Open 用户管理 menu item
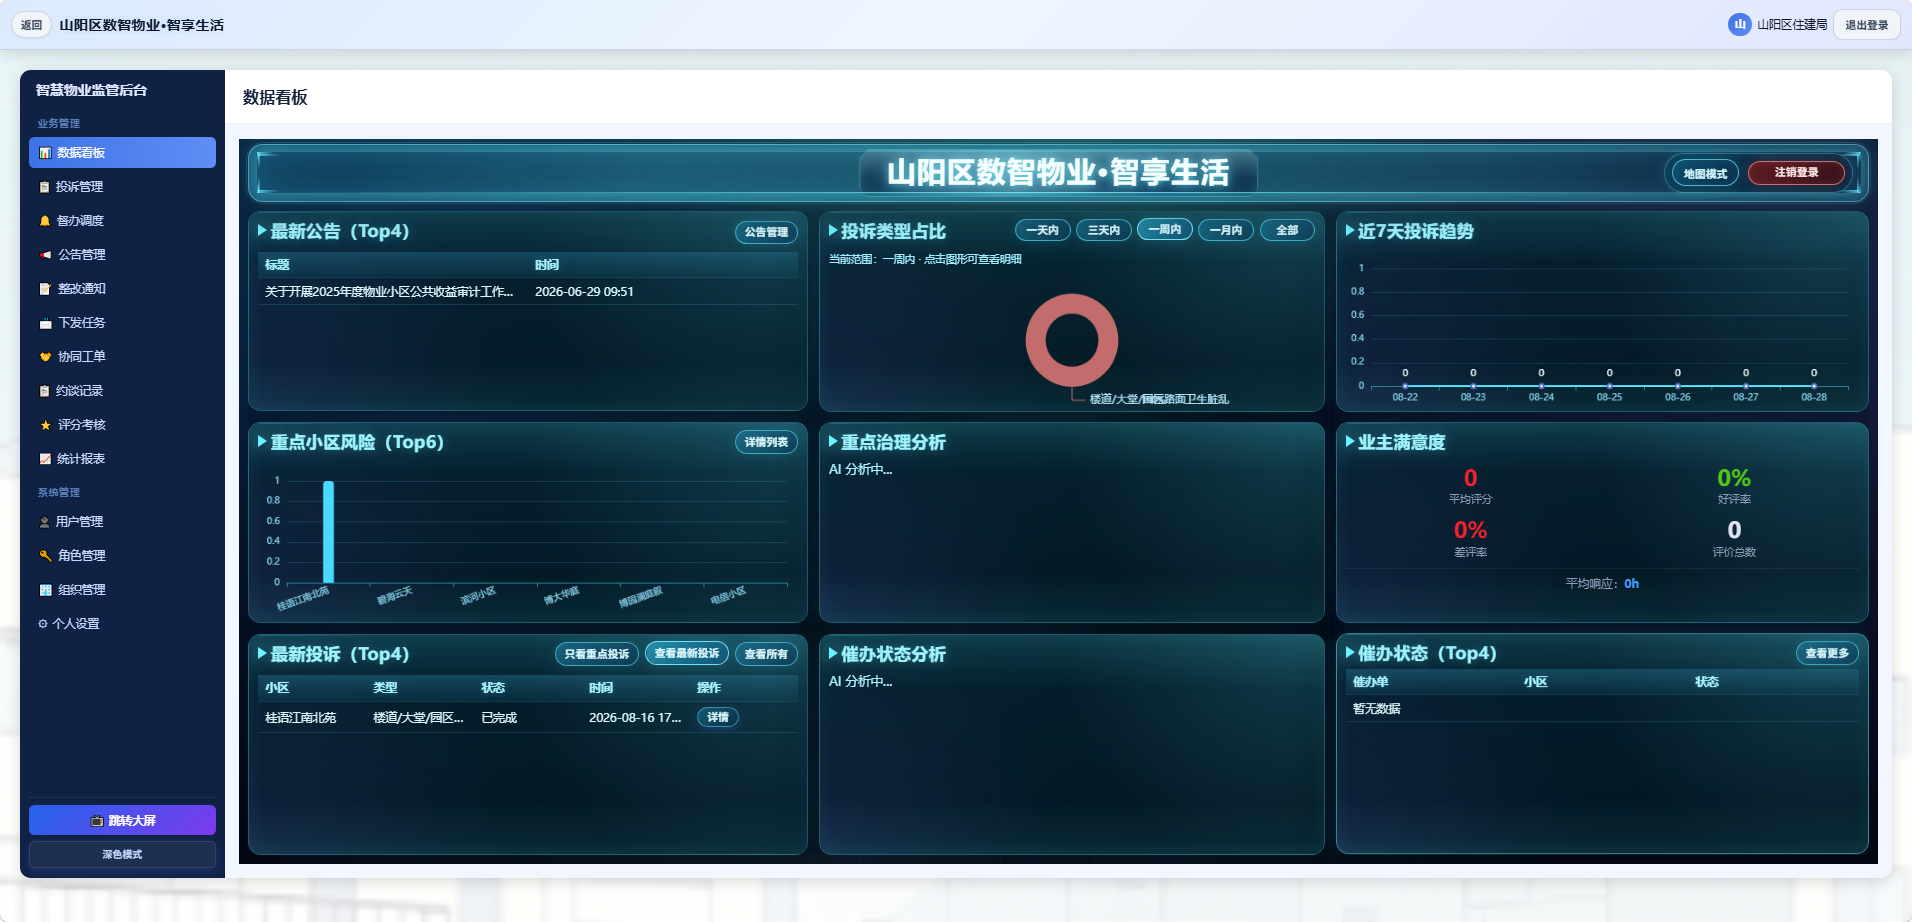The image size is (1912, 922). [x=122, y=522]
